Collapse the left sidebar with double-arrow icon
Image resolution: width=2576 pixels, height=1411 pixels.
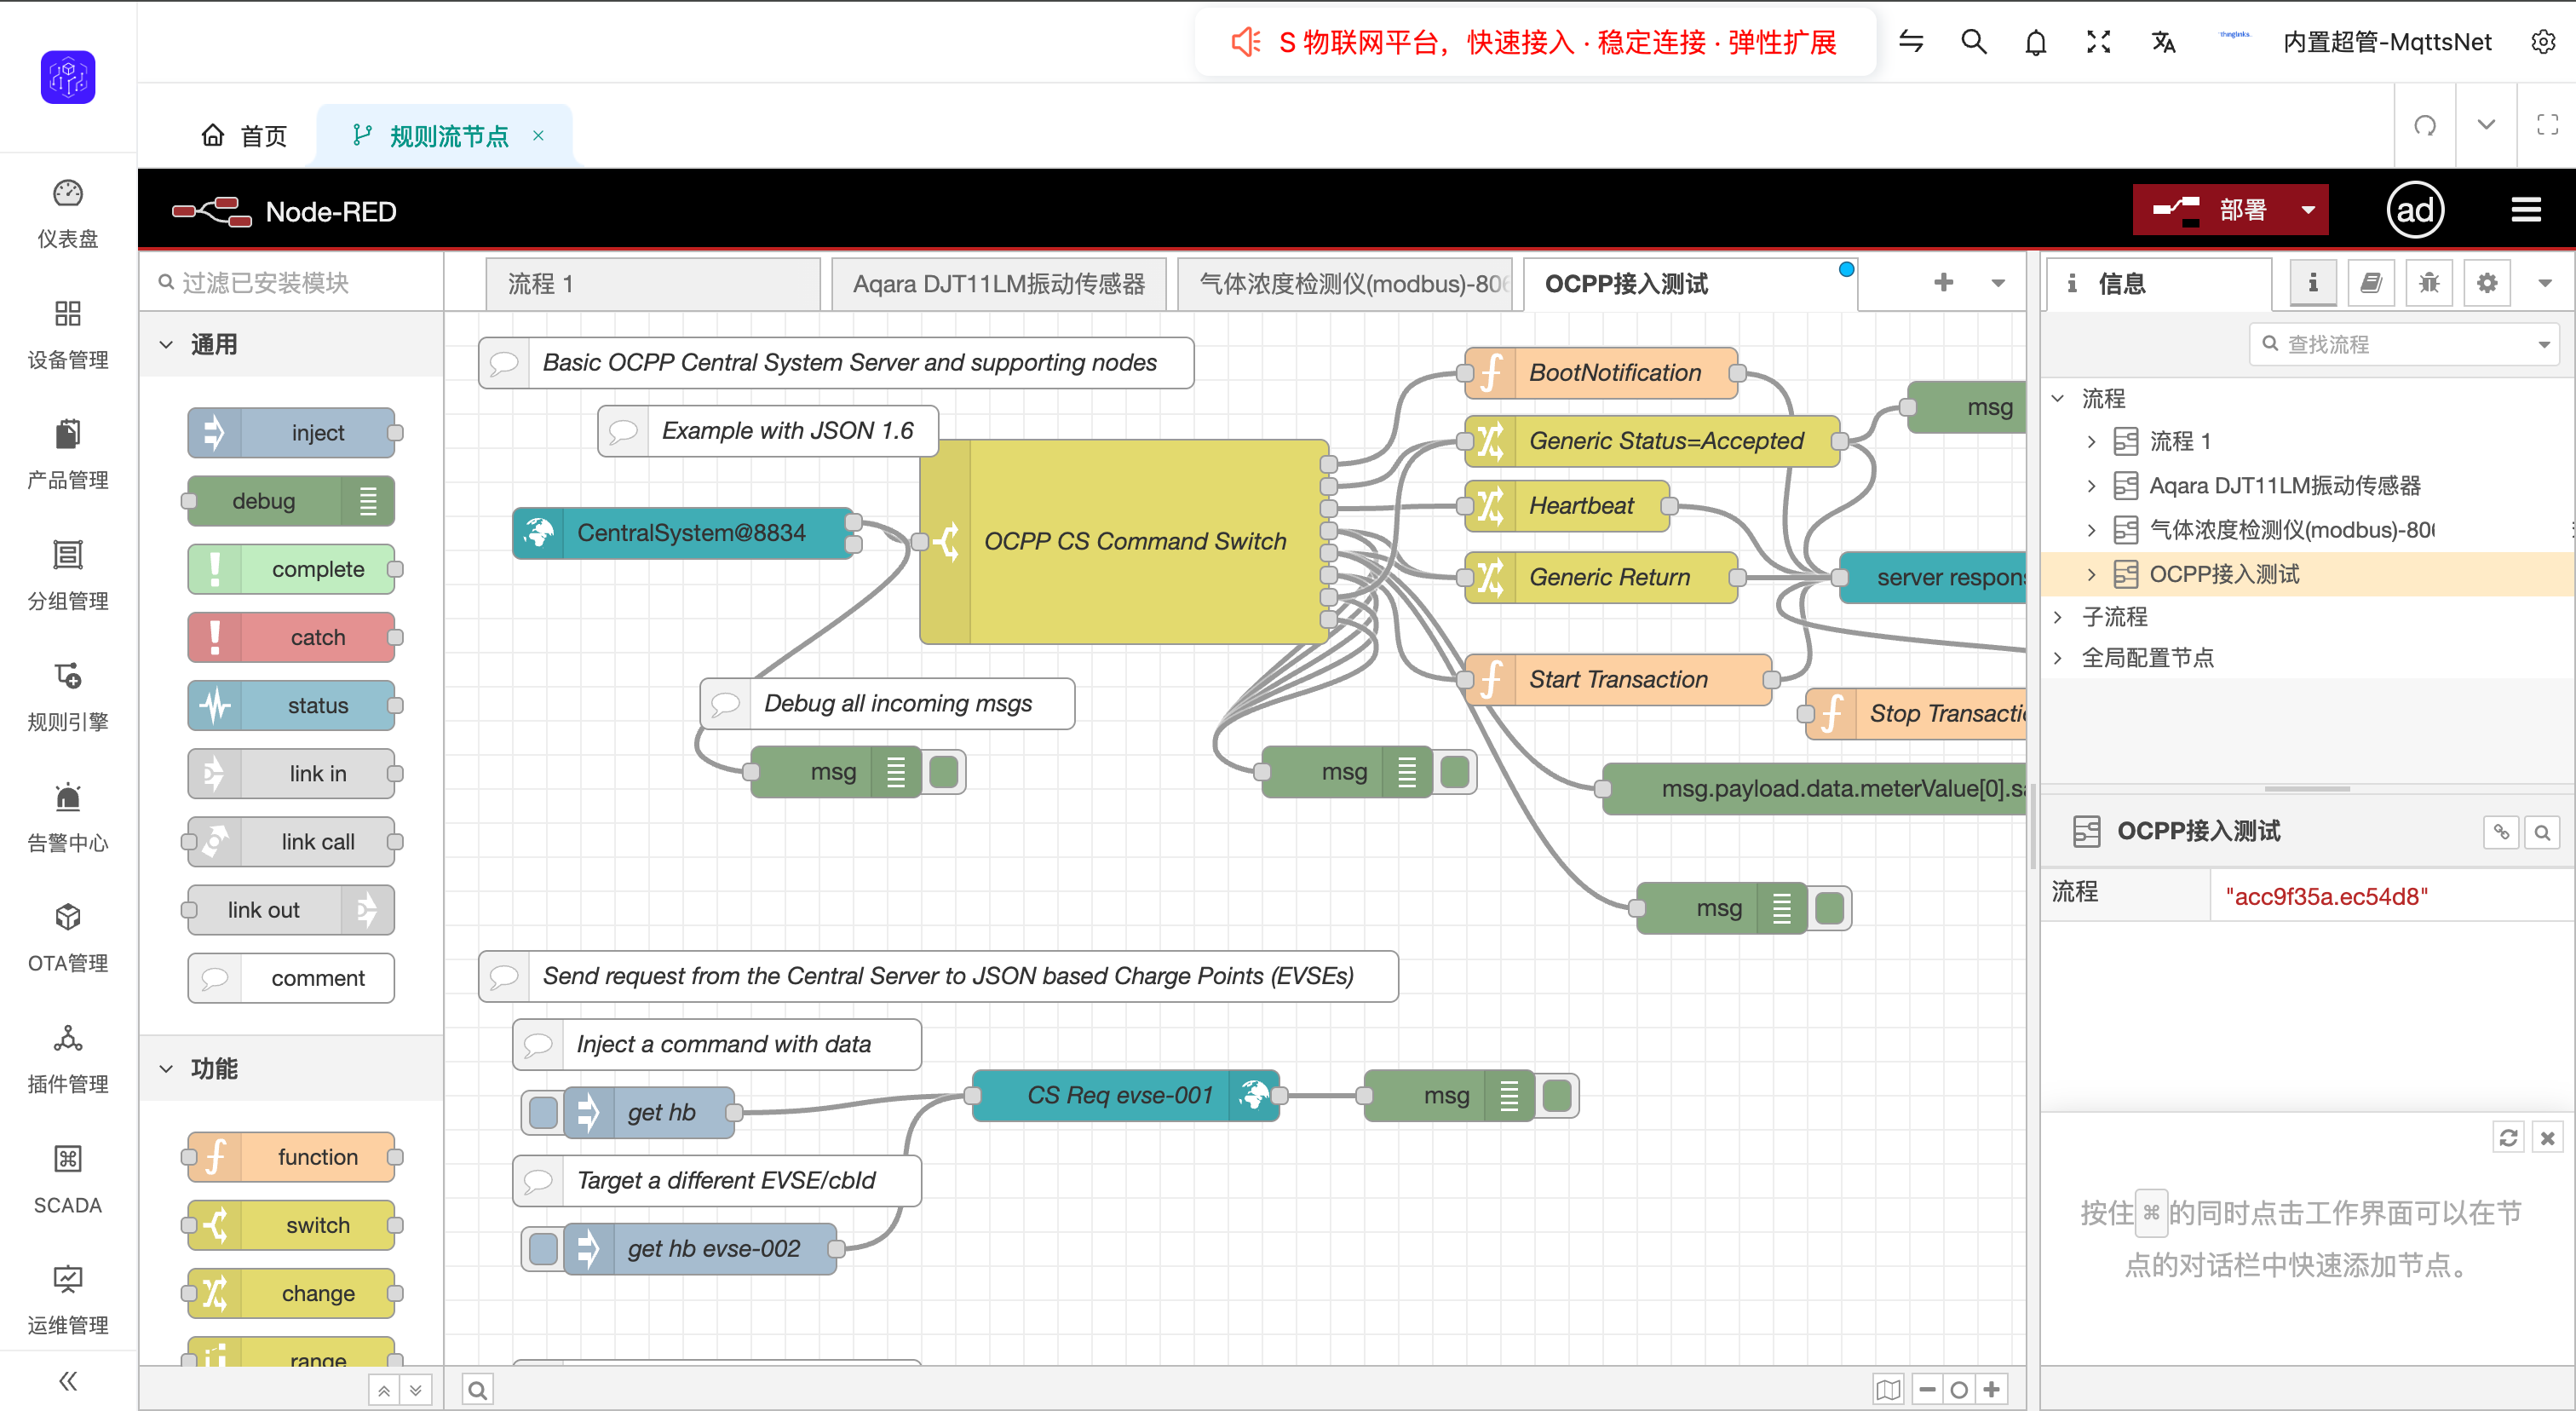(67, 1381)
